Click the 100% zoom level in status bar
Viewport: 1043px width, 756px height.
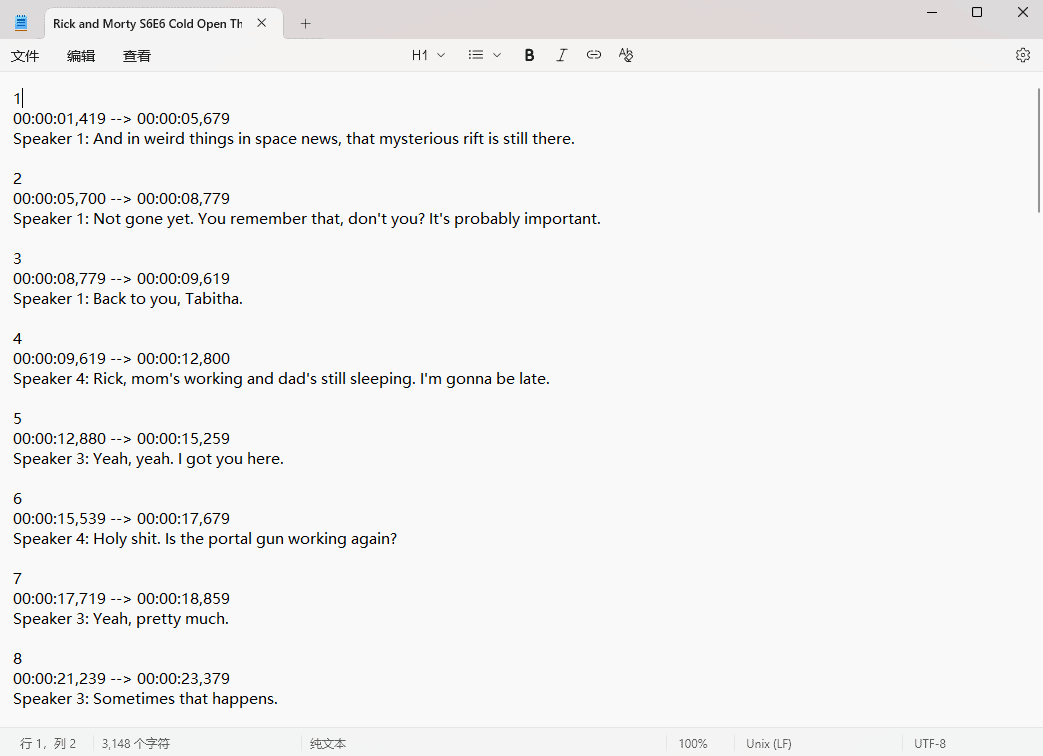pos(693,744)
